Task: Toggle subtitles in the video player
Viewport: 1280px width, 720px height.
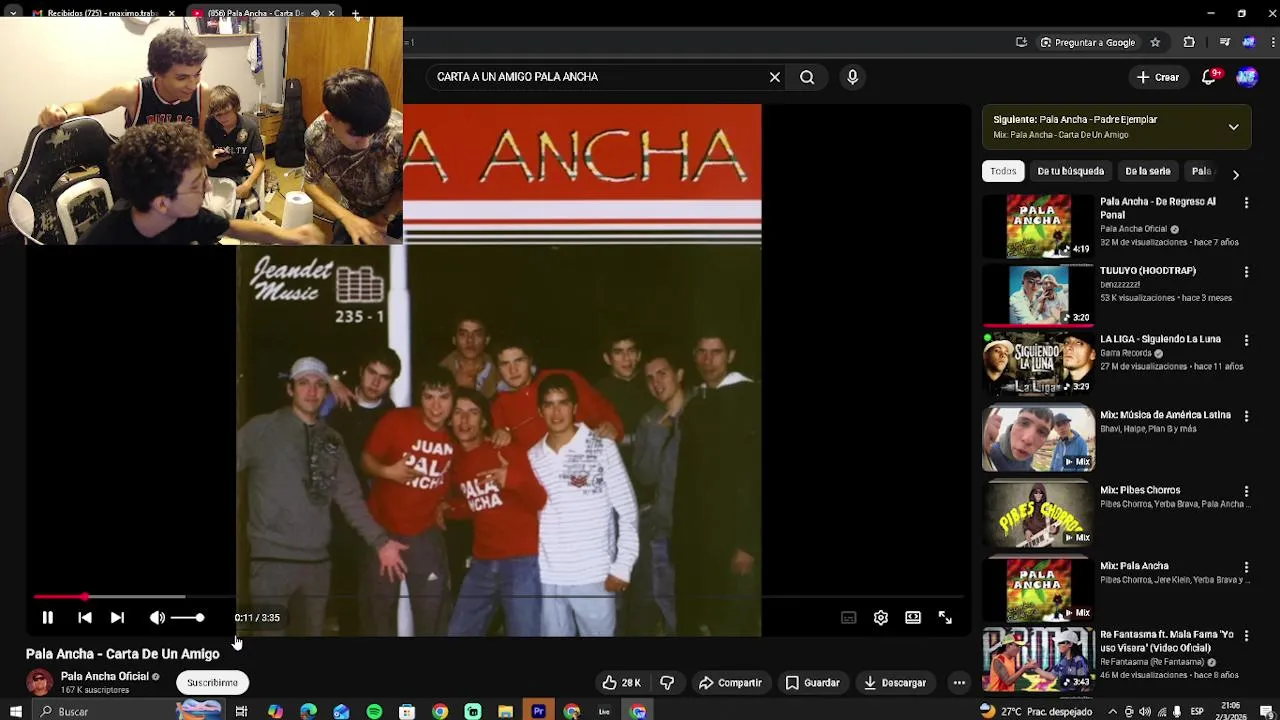Action: 849,618
